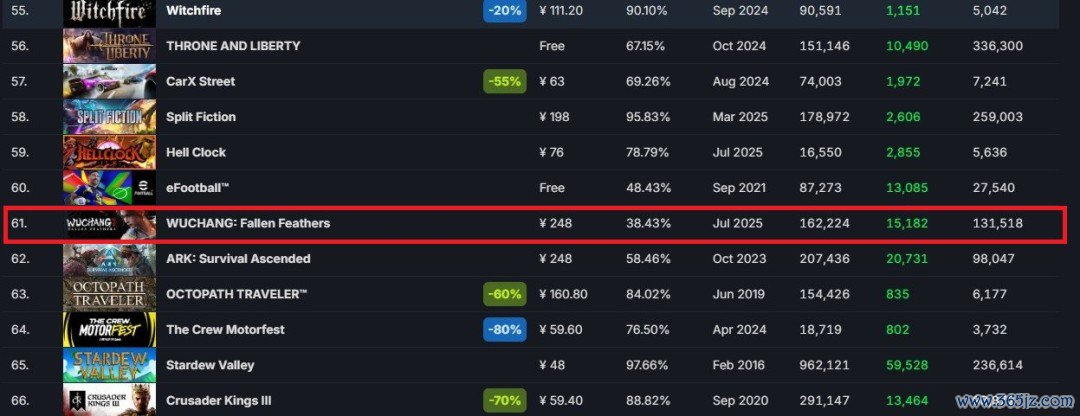Open the WUCHANG Fallen Feathers thumbnail

pos(110,223)
